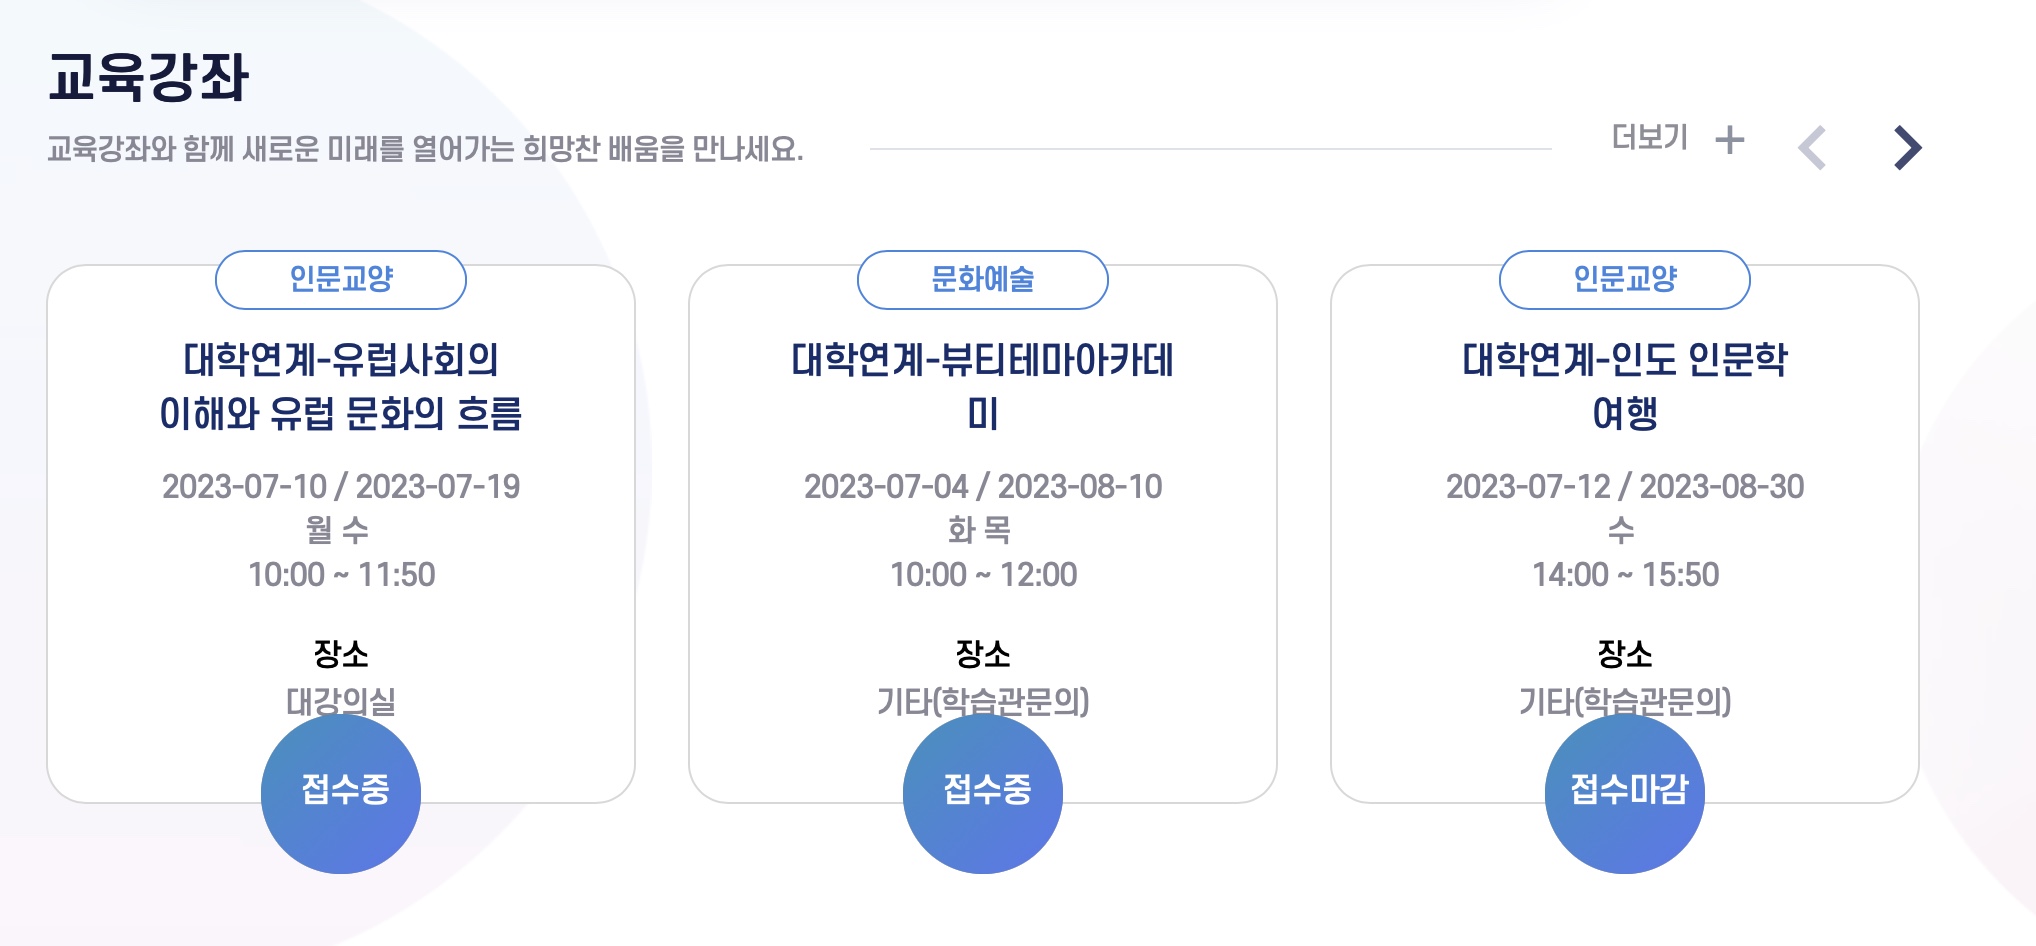Viewport: 2036px width, 946px height.
Task: Click date range 2023-07-04 / 2023-08-10
Action: (983, 487)
